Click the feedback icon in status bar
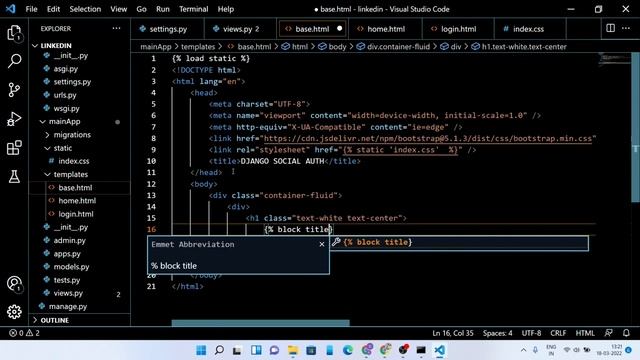The width and height of the screenshot is (640, 360). tap(608, 333)
